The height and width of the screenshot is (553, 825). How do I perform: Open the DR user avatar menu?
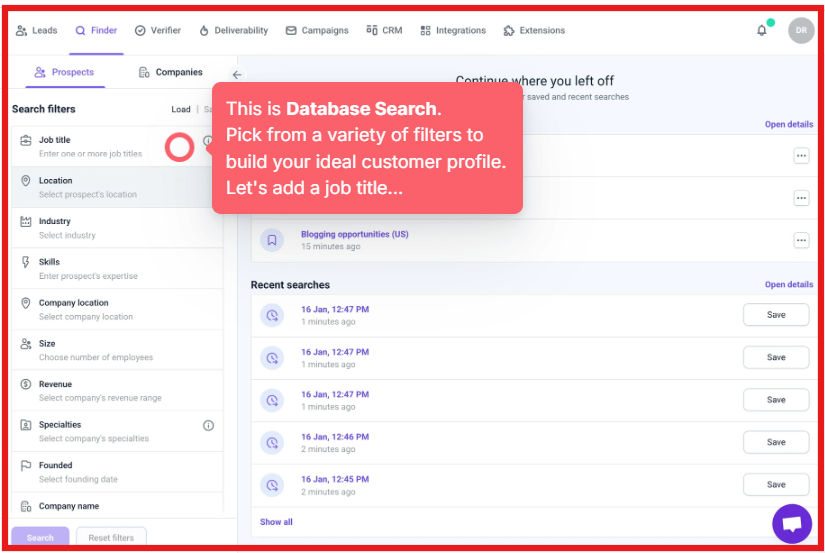[801, 31]
